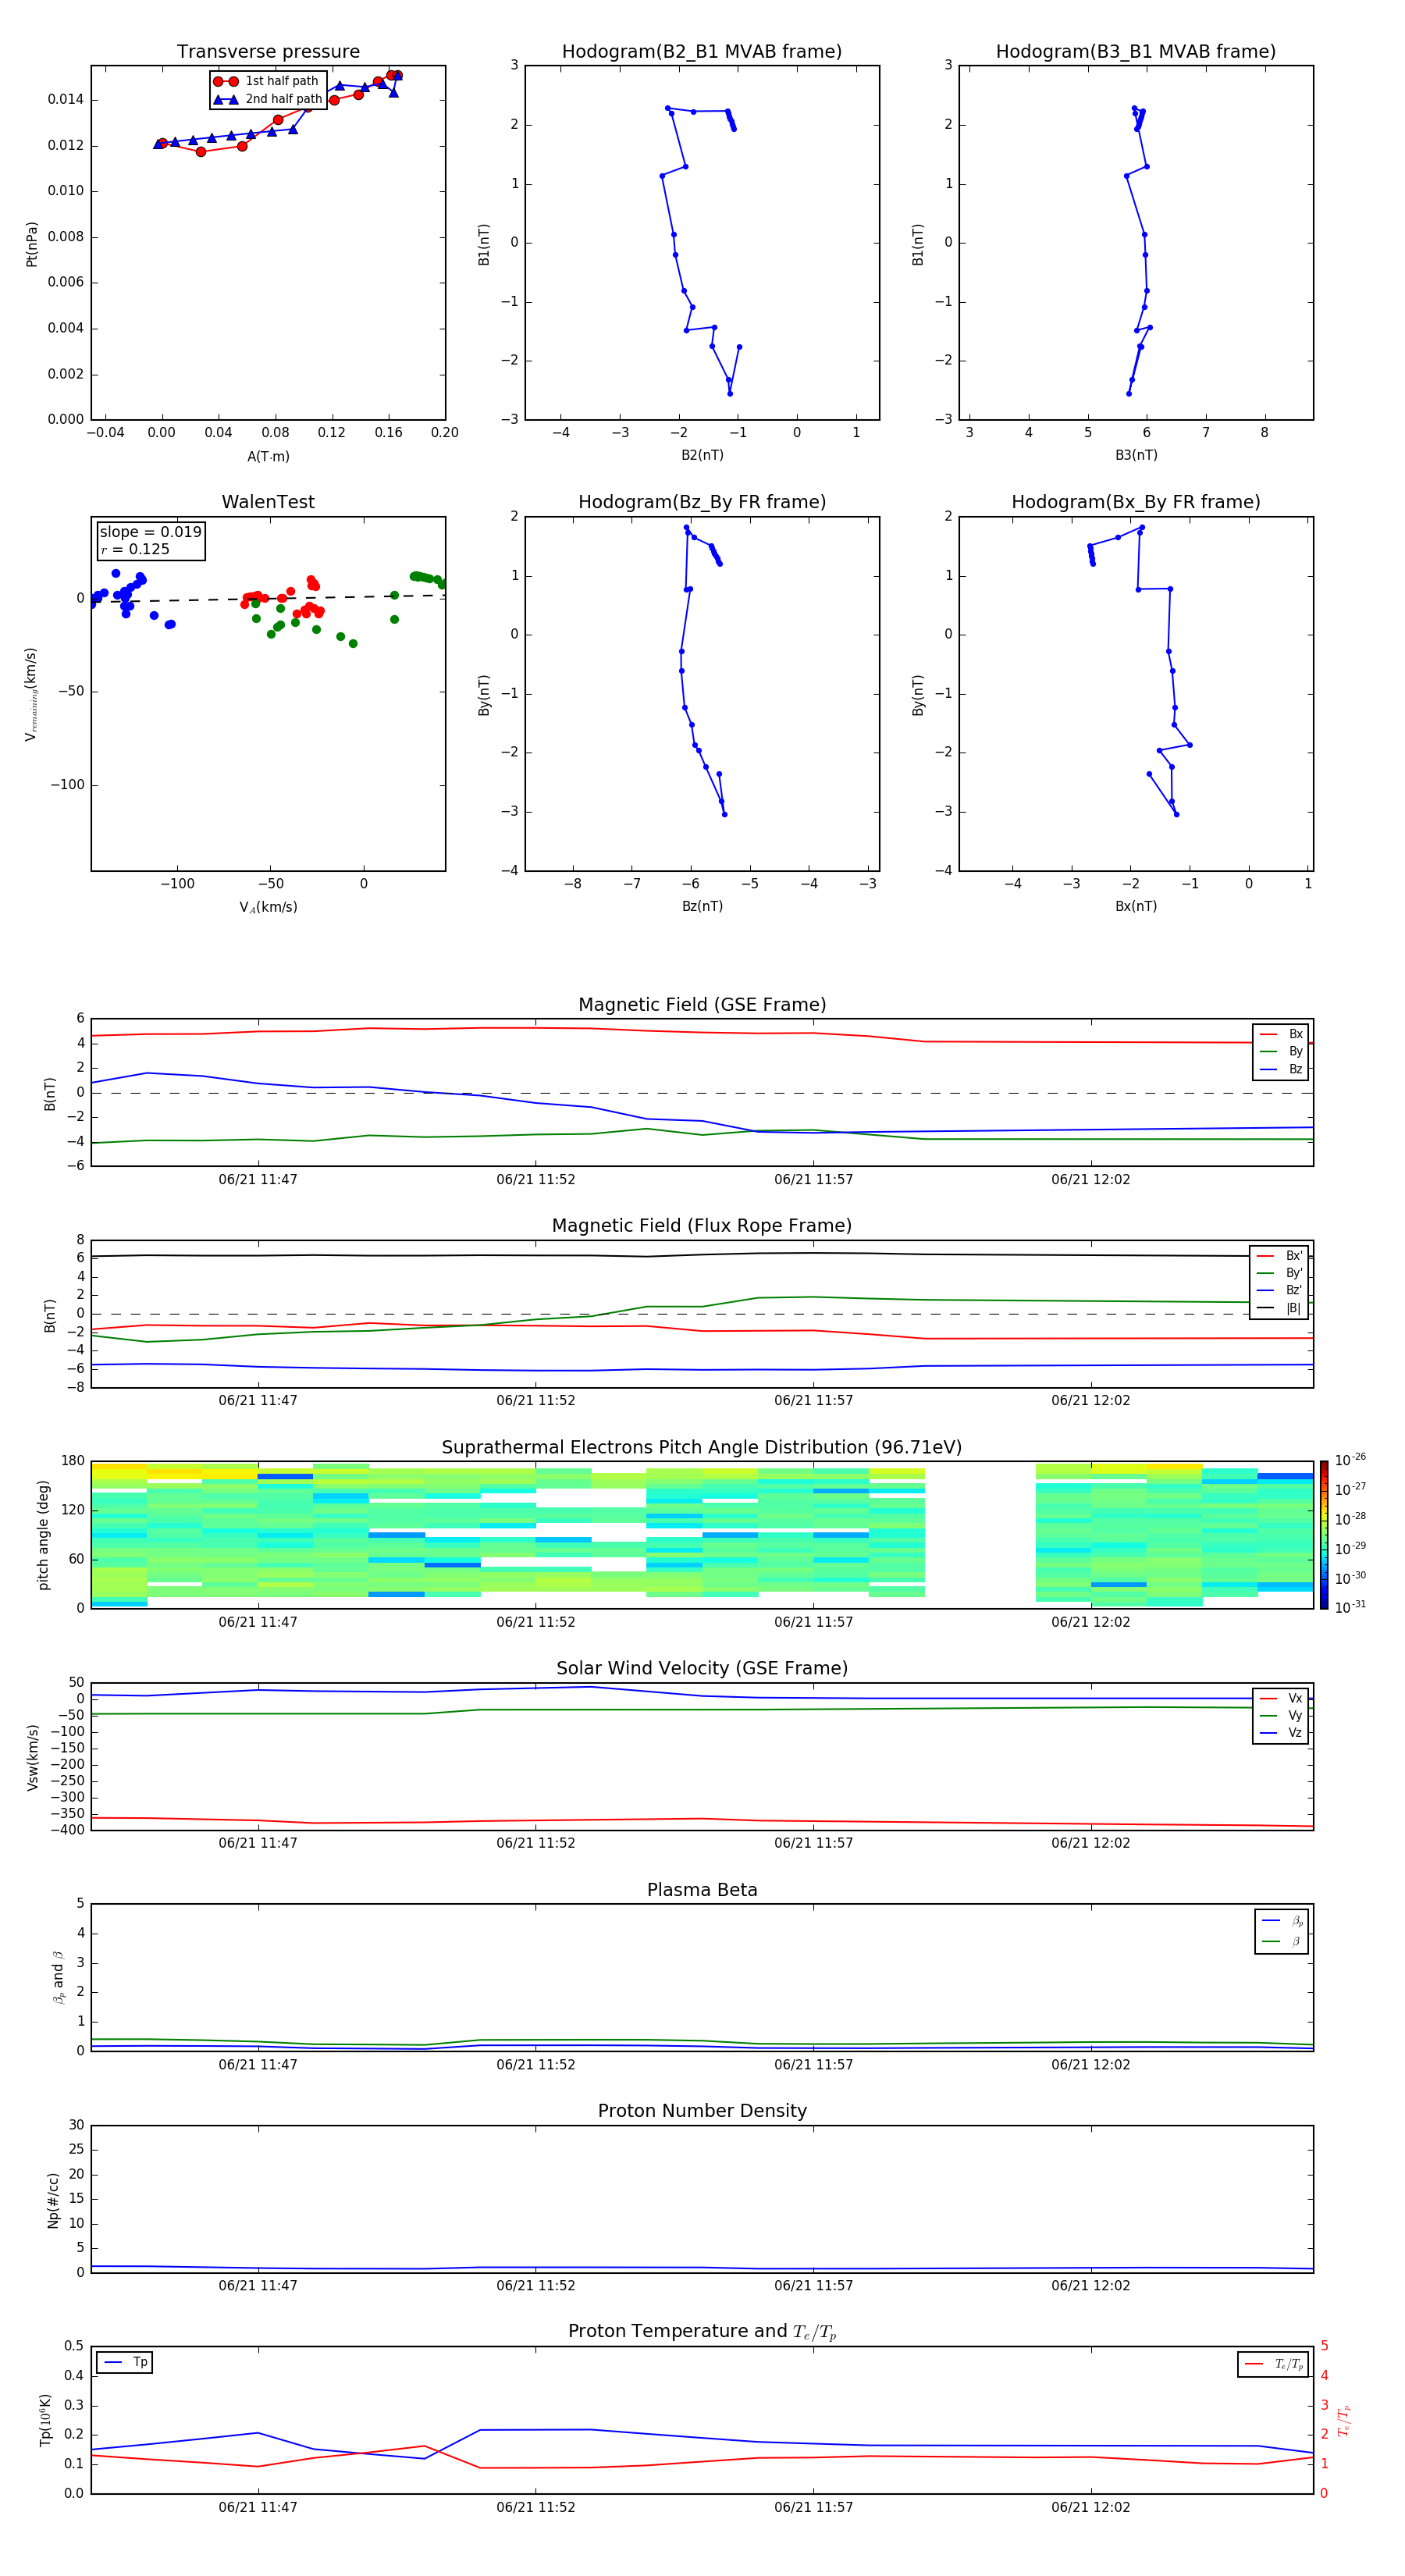
Task: Click the 'Plasma Beta' plot title
Action: (x=702, y=1890)
